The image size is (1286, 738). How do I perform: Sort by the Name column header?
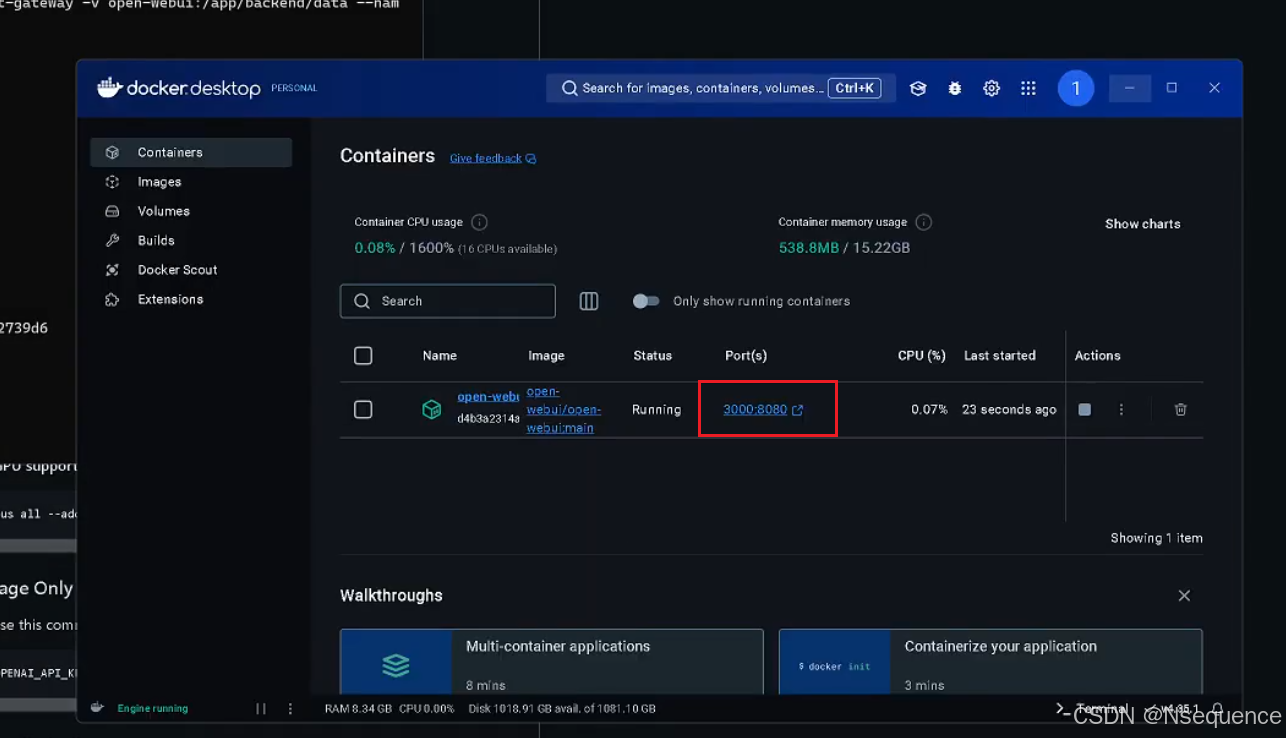point(439,356)
